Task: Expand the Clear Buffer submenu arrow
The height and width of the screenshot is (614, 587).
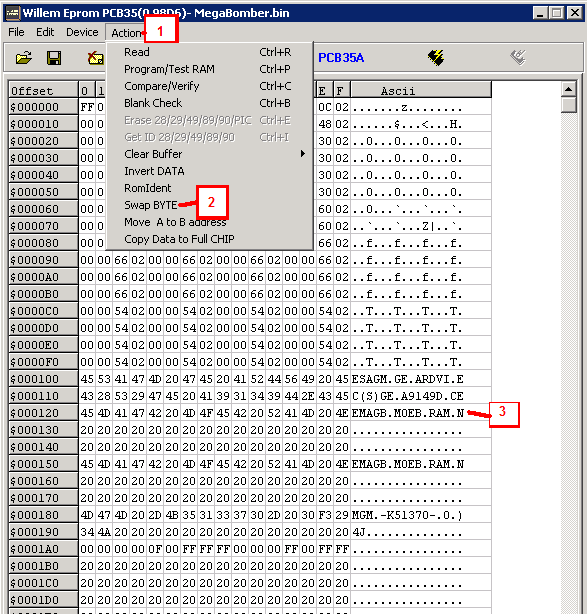Action: pyautogui.click(x=303, y=154)
